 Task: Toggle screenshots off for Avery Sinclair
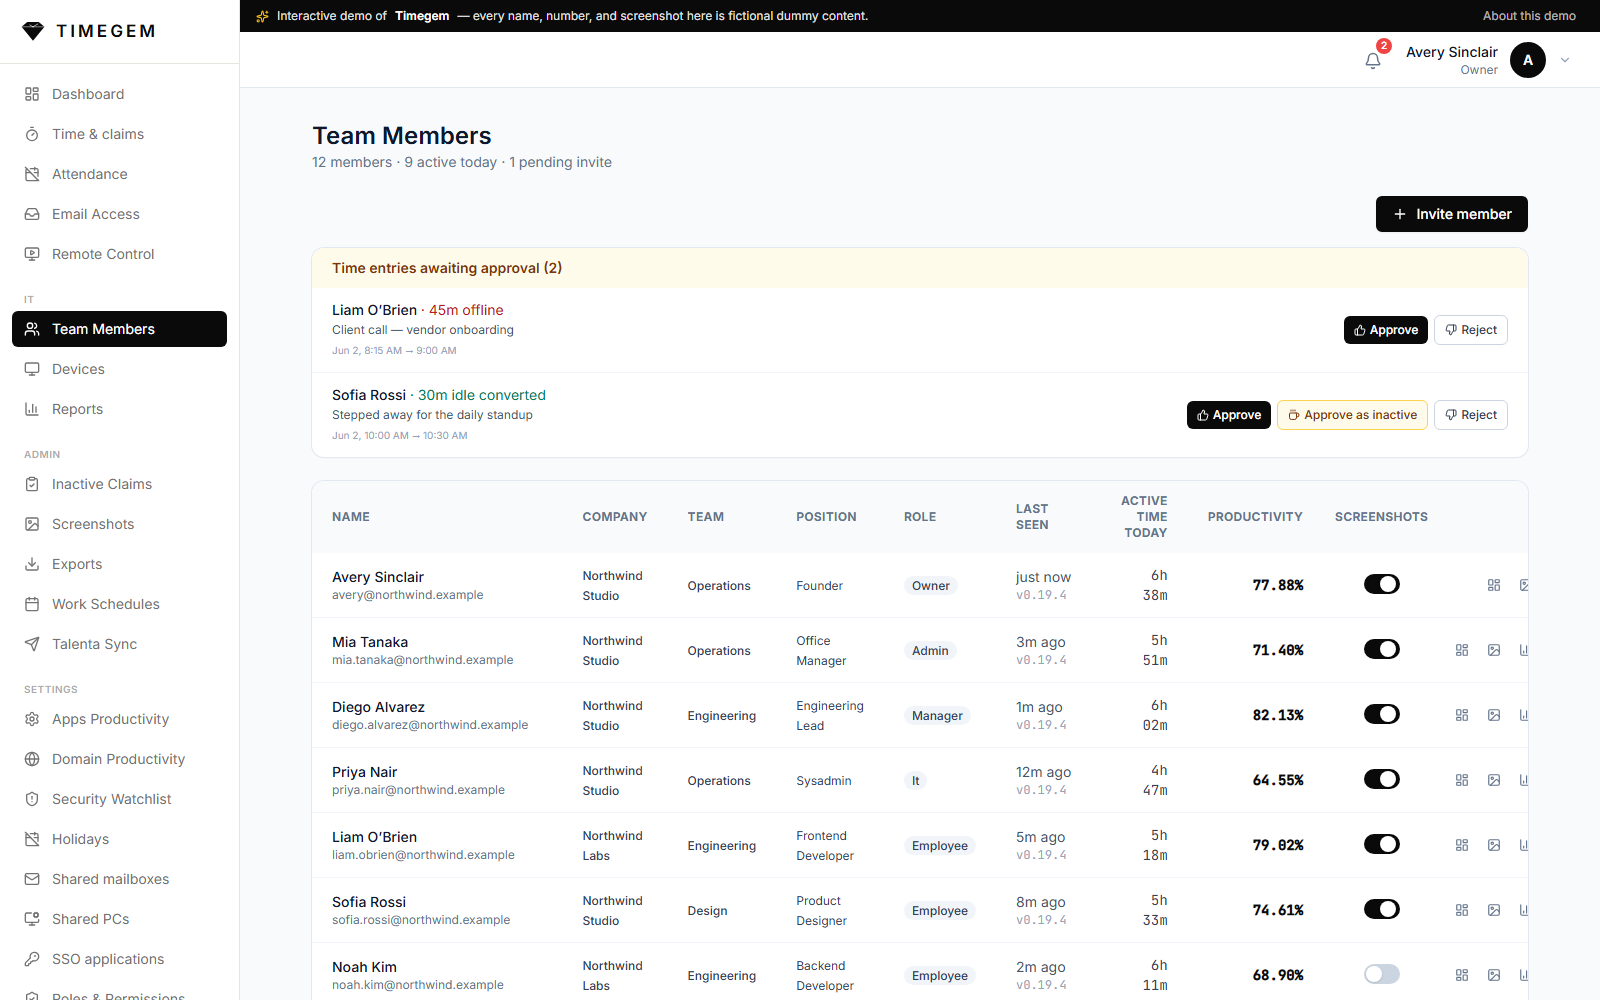tap(1382, 584)
